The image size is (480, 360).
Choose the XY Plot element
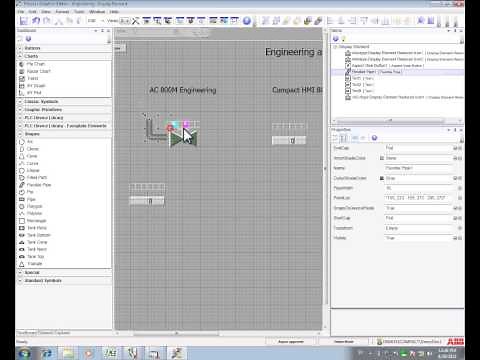pyautogui.click(x=34, y=93)
